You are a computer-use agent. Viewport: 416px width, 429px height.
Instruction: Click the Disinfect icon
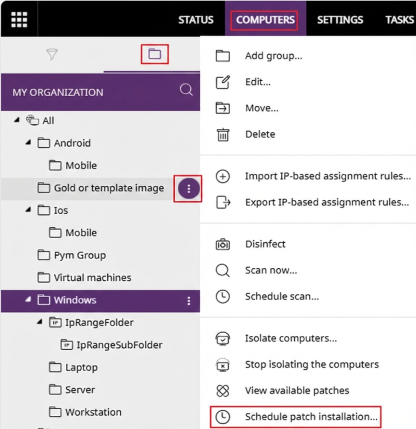pos(223,244)
